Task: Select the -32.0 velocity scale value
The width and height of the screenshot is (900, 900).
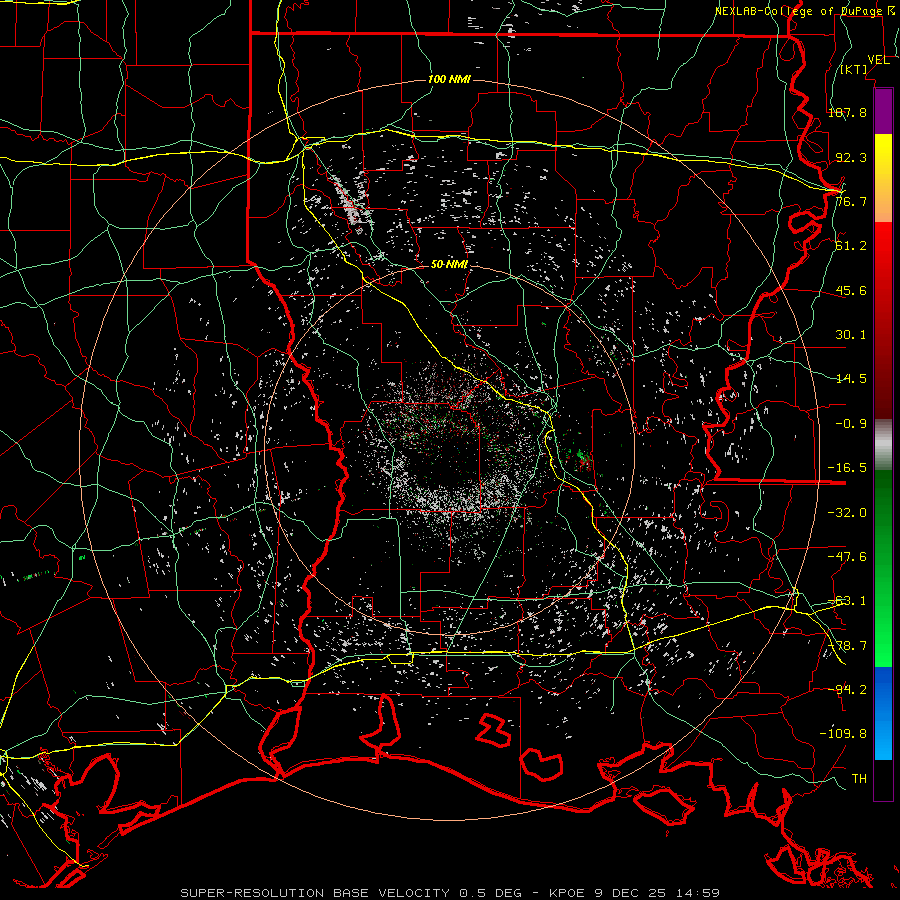Action: click(848, 512)
